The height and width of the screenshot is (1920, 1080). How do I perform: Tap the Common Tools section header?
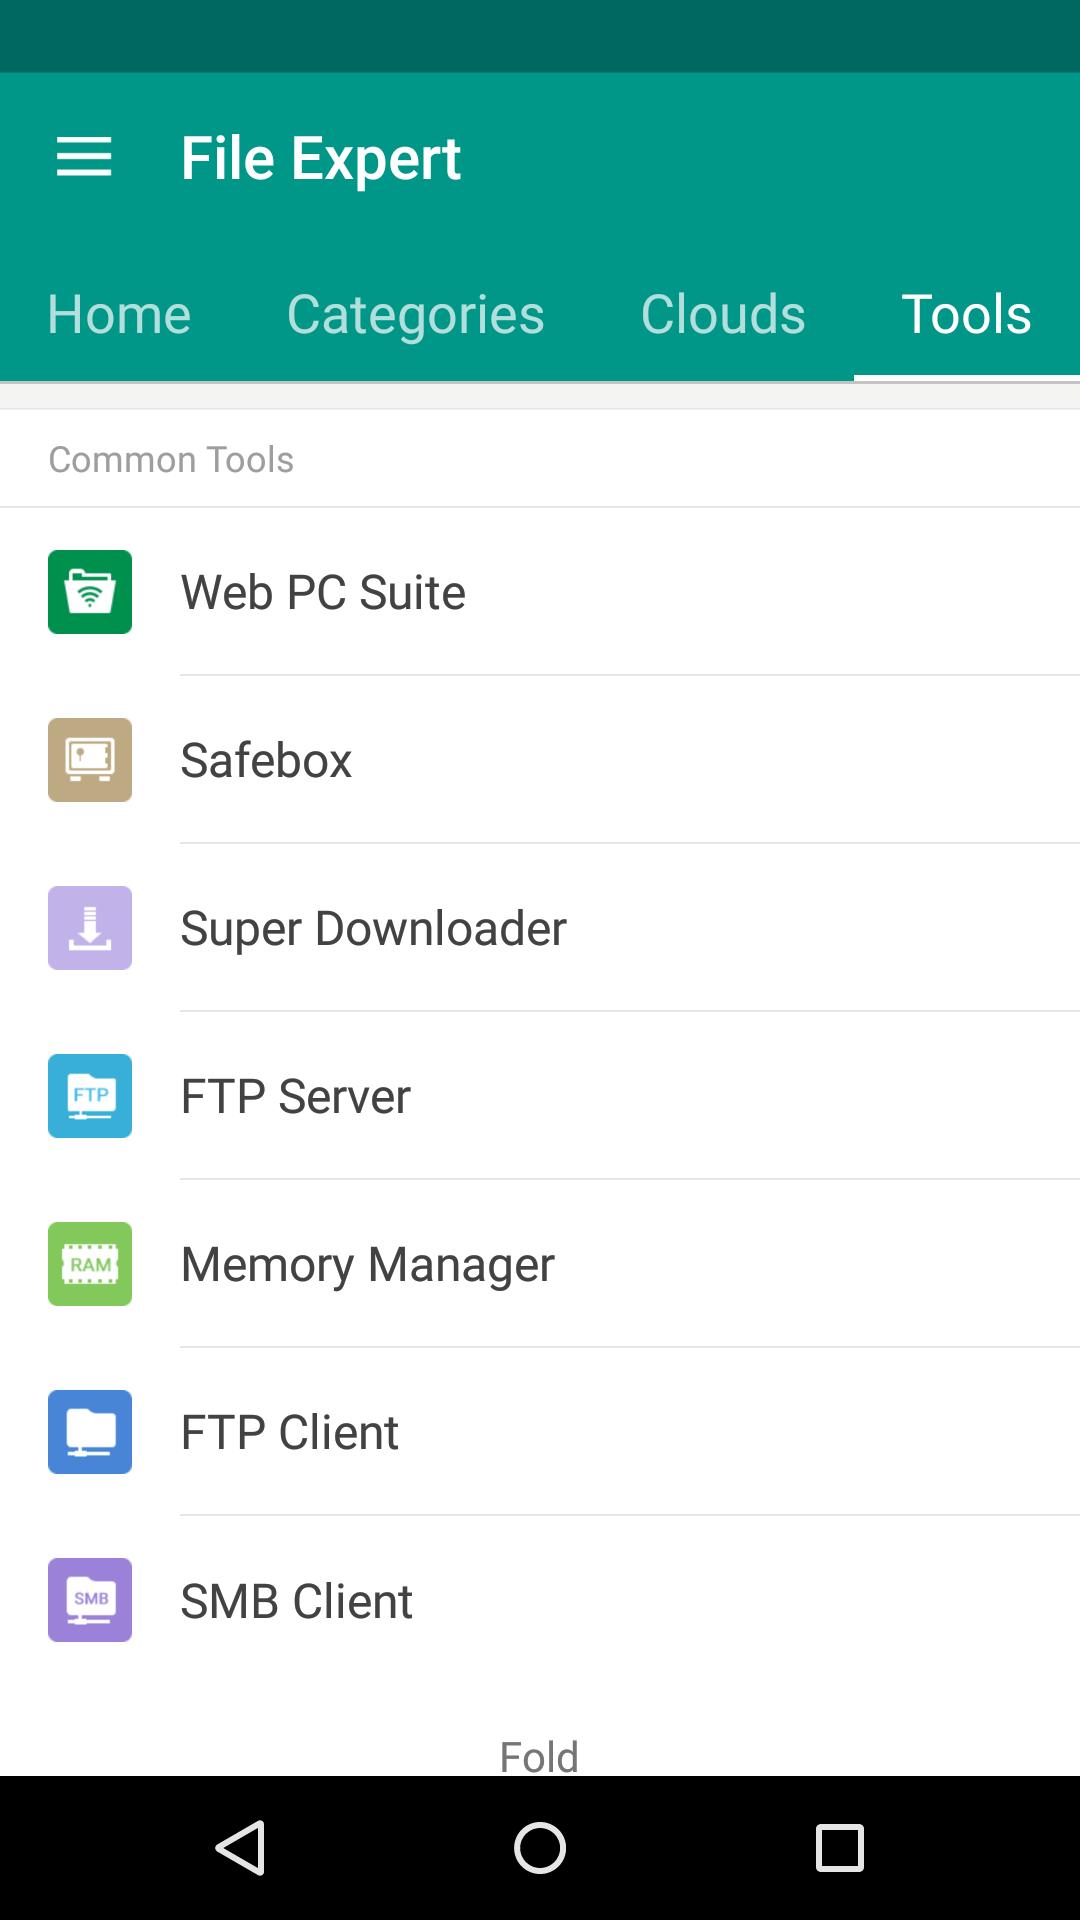[171, 459]
